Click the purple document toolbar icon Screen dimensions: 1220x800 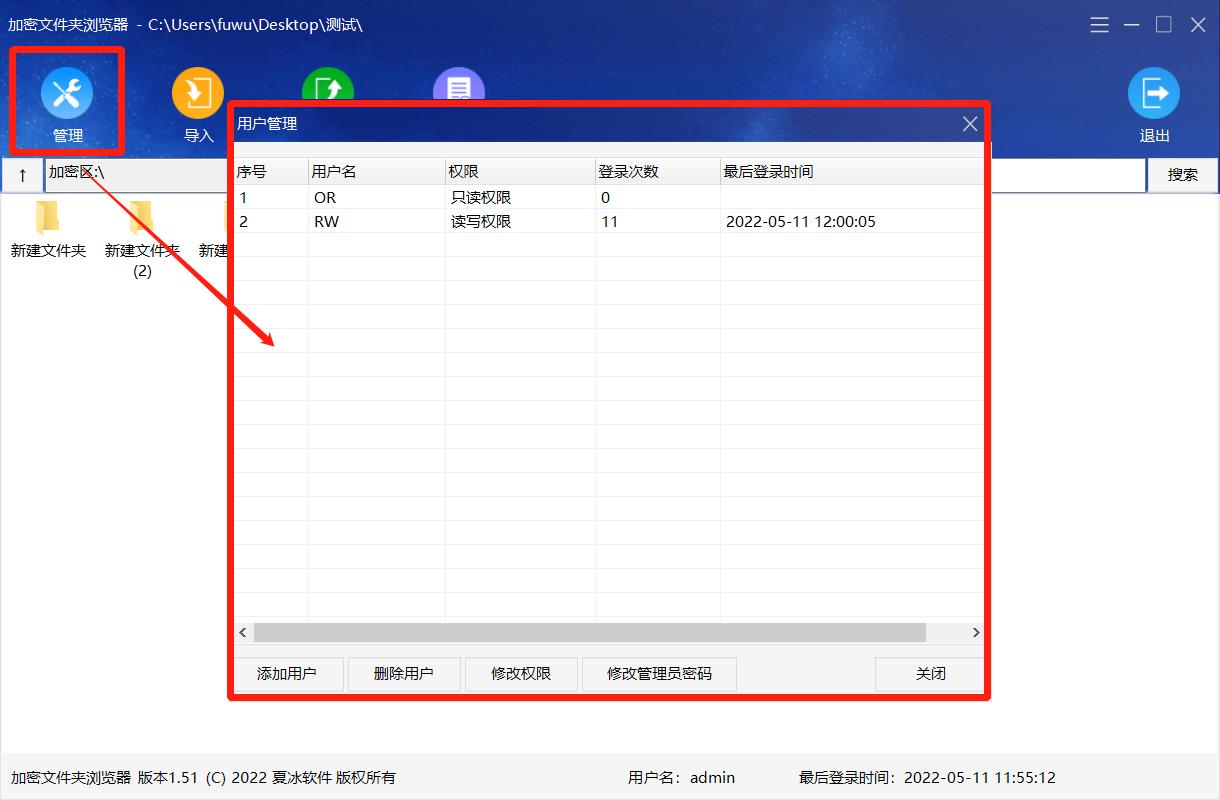pyautogui.click(x=459, y=90)
